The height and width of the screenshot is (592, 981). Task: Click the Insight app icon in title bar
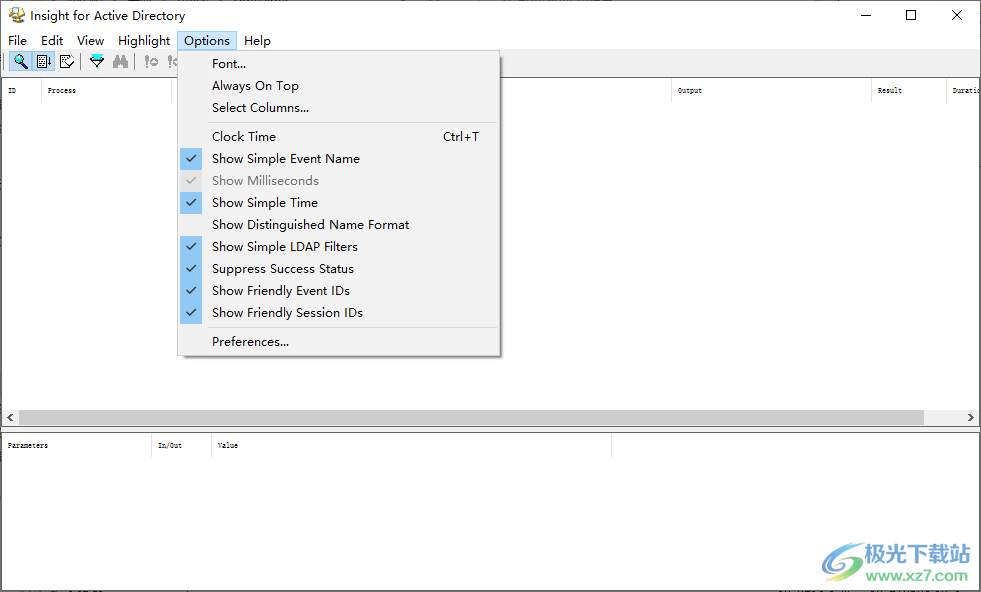17,15
